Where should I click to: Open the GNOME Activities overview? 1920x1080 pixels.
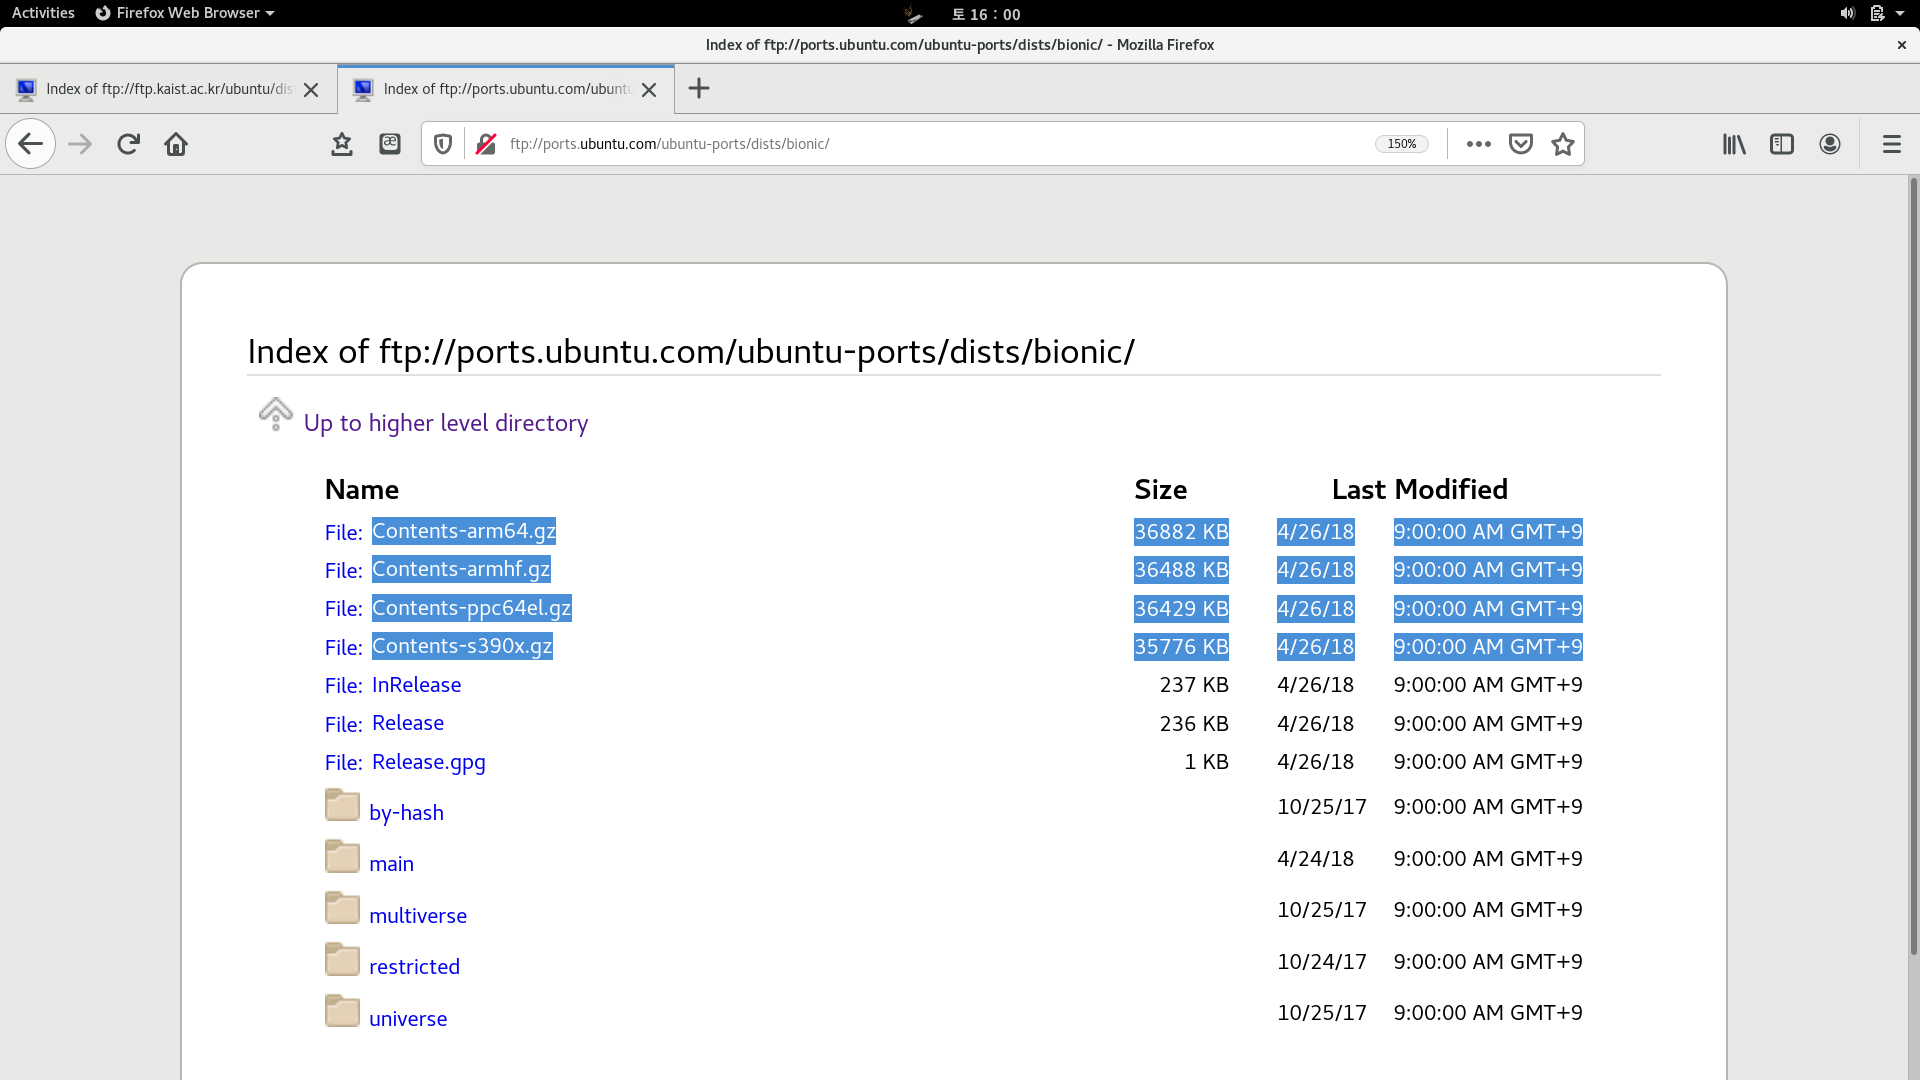43,13
